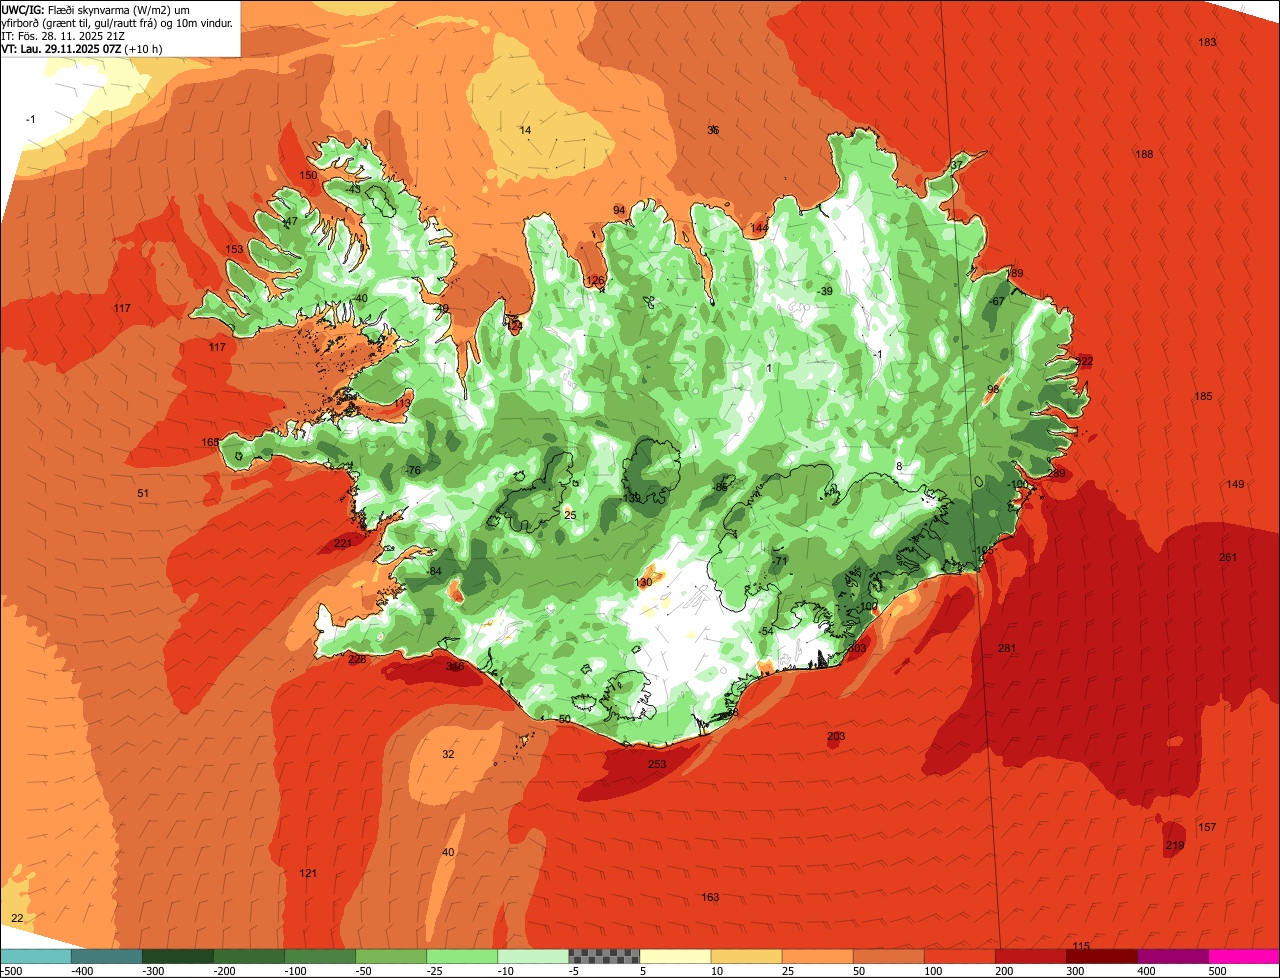Image resolution: width=1280 pixels, height=978 pixels.
Task: Click flux value '322' on the east coast
Action: 1084,361
